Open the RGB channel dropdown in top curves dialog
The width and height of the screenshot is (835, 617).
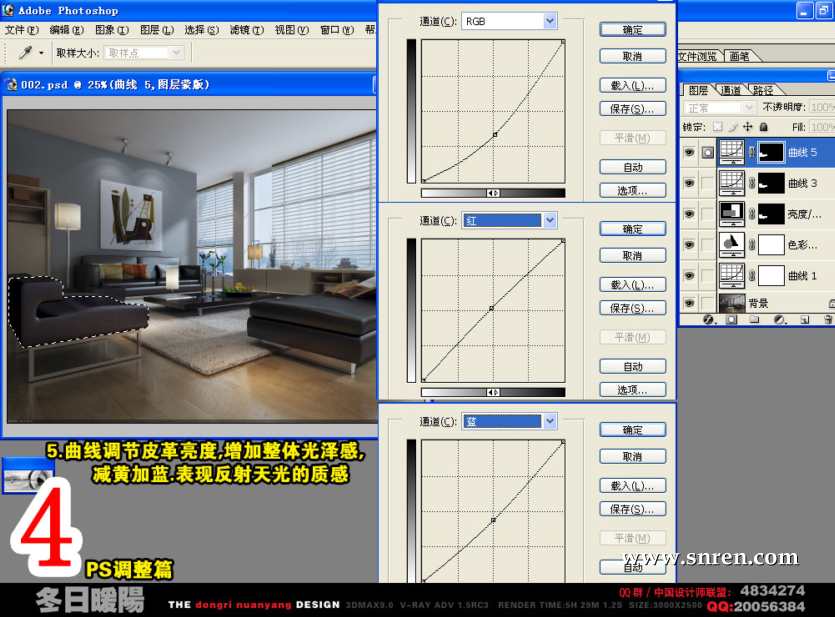(x=550, y=21)
